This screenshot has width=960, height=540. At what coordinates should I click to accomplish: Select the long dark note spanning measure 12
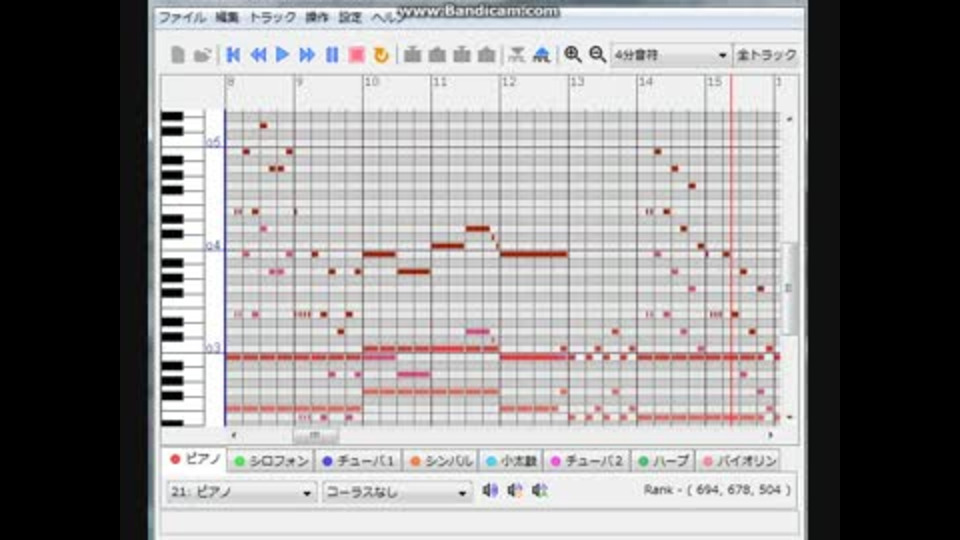pyautogui.click(x=534, y=254)
